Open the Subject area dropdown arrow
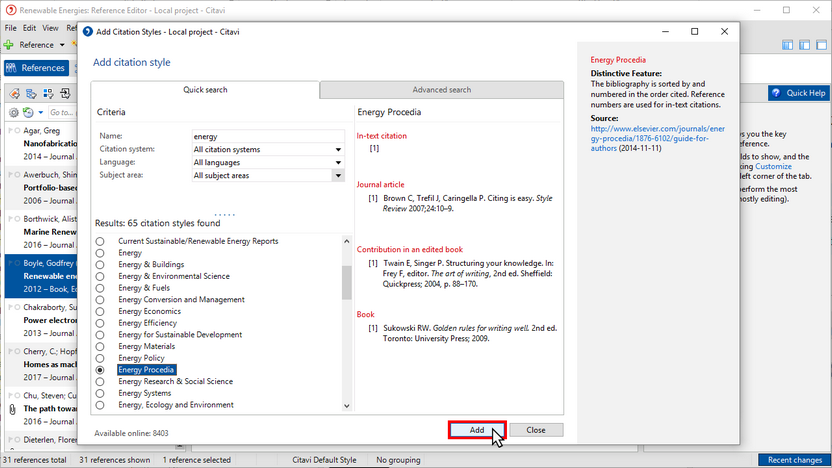The image size is (832, 468). (x=338, y=176)
